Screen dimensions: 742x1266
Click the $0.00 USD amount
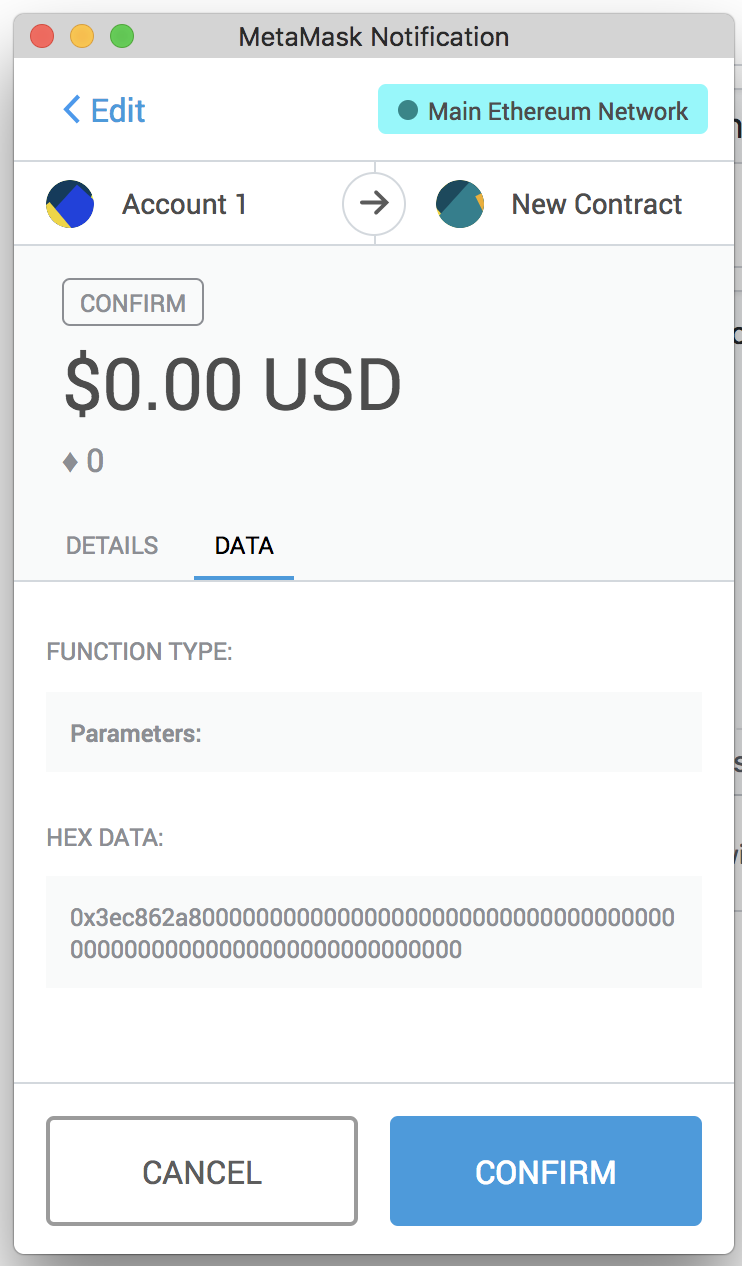pyautogui.click(x=233, y=386)
